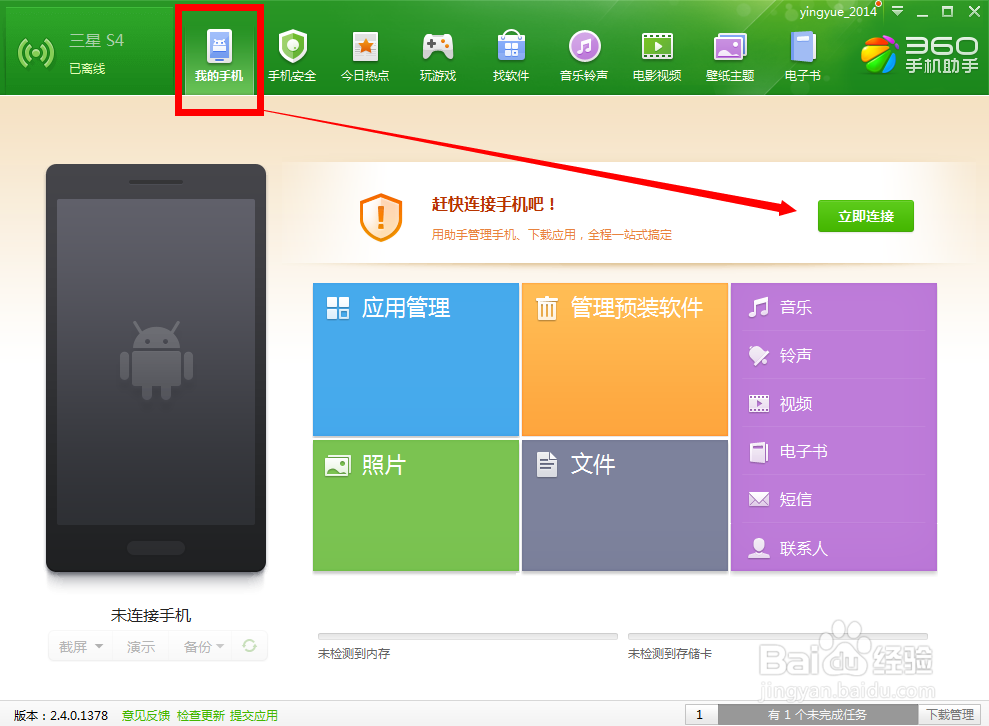
Task: Click the 立即连接 connect button
Action: pyautogui.click(x=865, y=216)
